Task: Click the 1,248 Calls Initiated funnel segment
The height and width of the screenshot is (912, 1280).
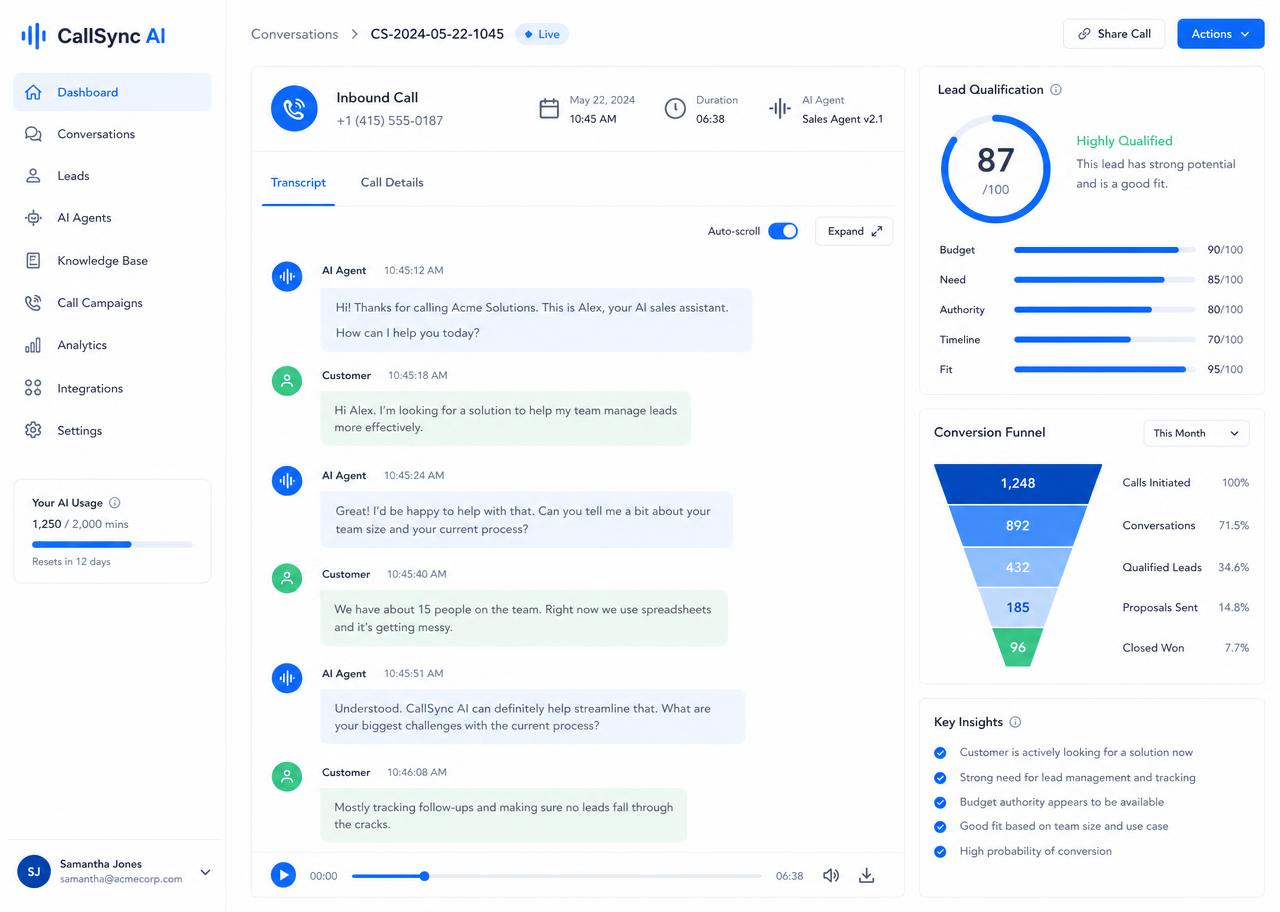Action: pos(1018,483)
